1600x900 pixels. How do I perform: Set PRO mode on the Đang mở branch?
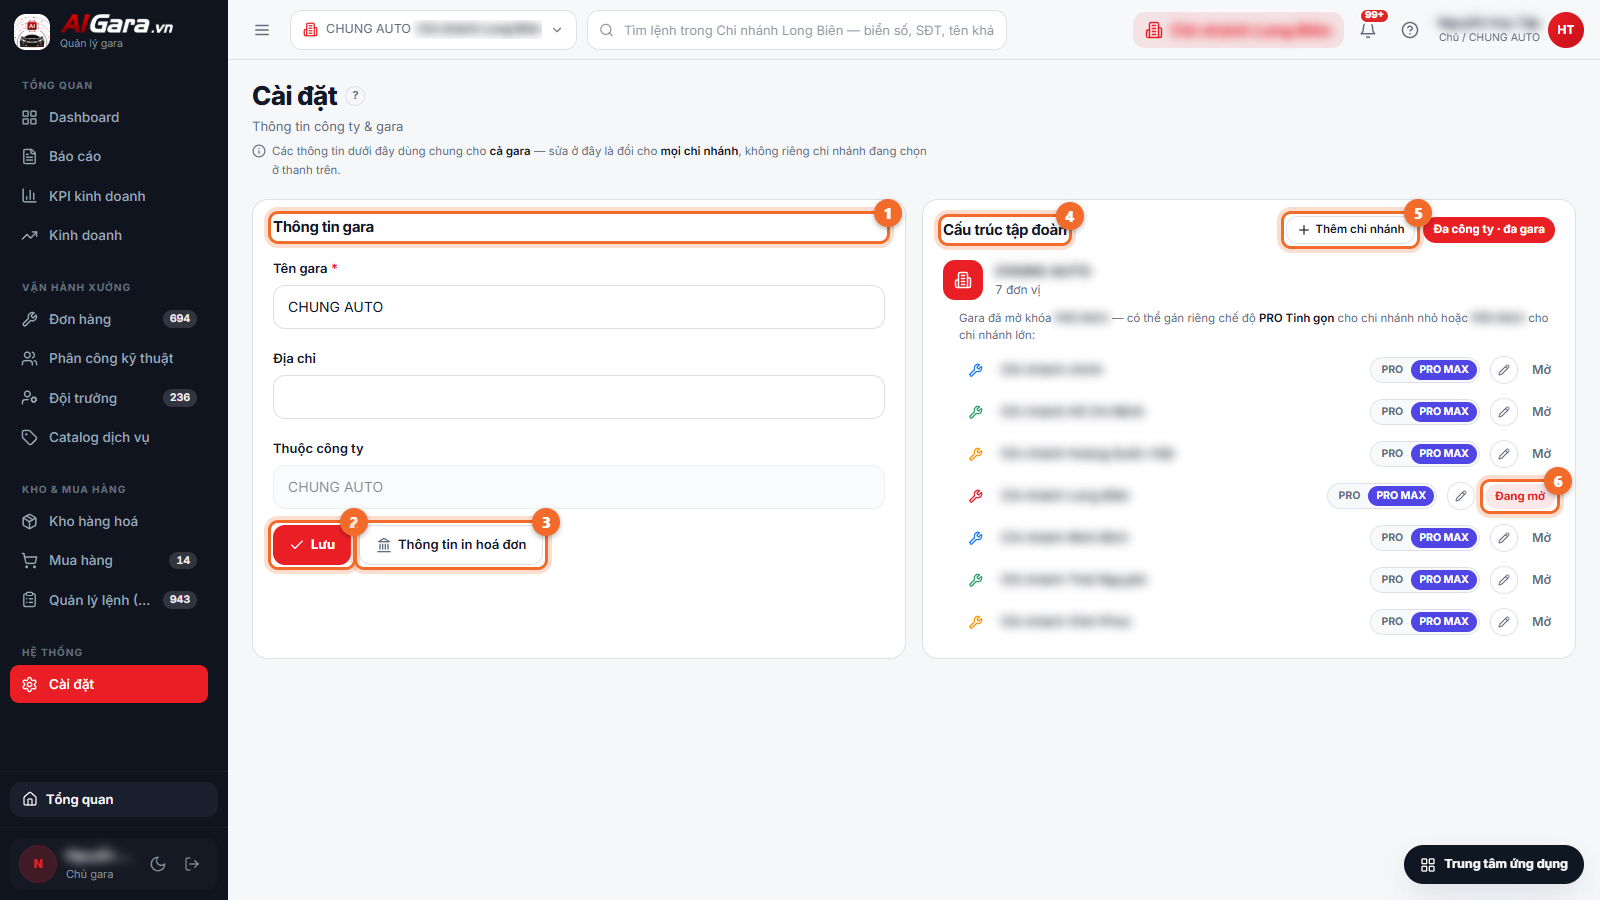click(1349, 496)
